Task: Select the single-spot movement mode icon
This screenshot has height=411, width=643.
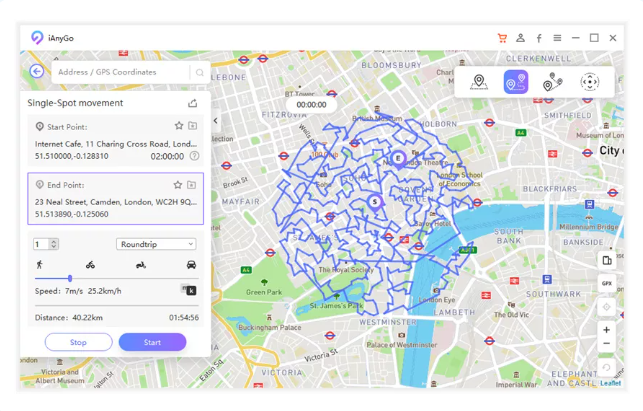Action: click(x=515, y=82)
